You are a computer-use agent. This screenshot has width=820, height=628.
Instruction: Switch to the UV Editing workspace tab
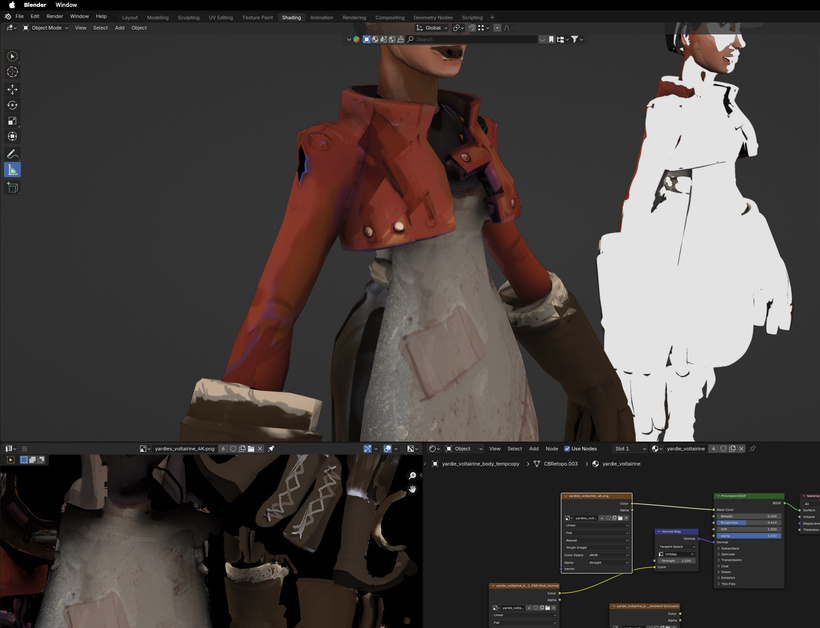[220, 17]
